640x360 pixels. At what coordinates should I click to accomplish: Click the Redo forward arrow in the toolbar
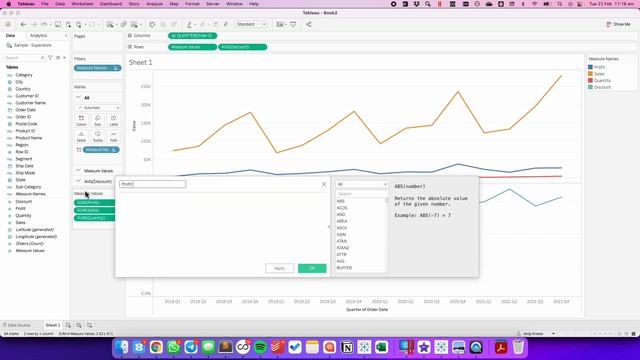pyautogui.click(x=34, y=24)
